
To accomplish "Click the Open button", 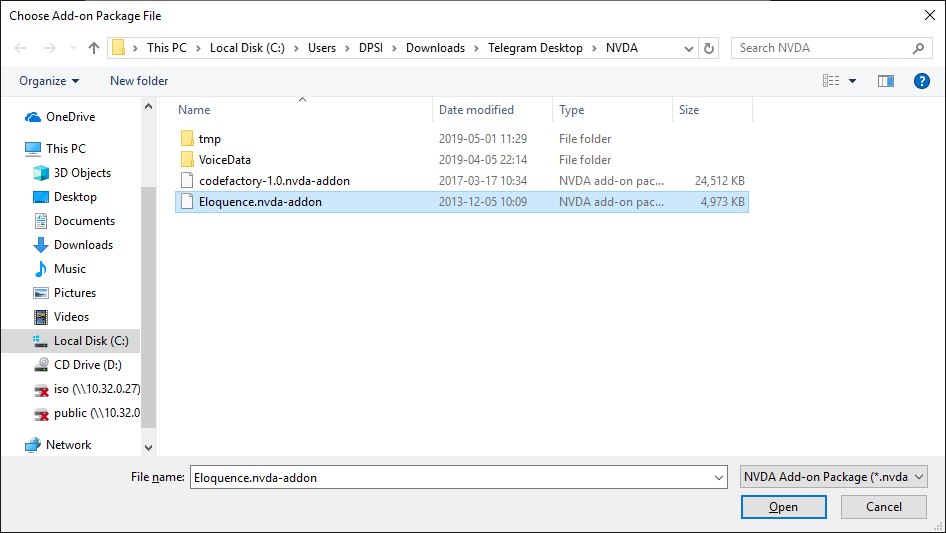I will 784,507.
